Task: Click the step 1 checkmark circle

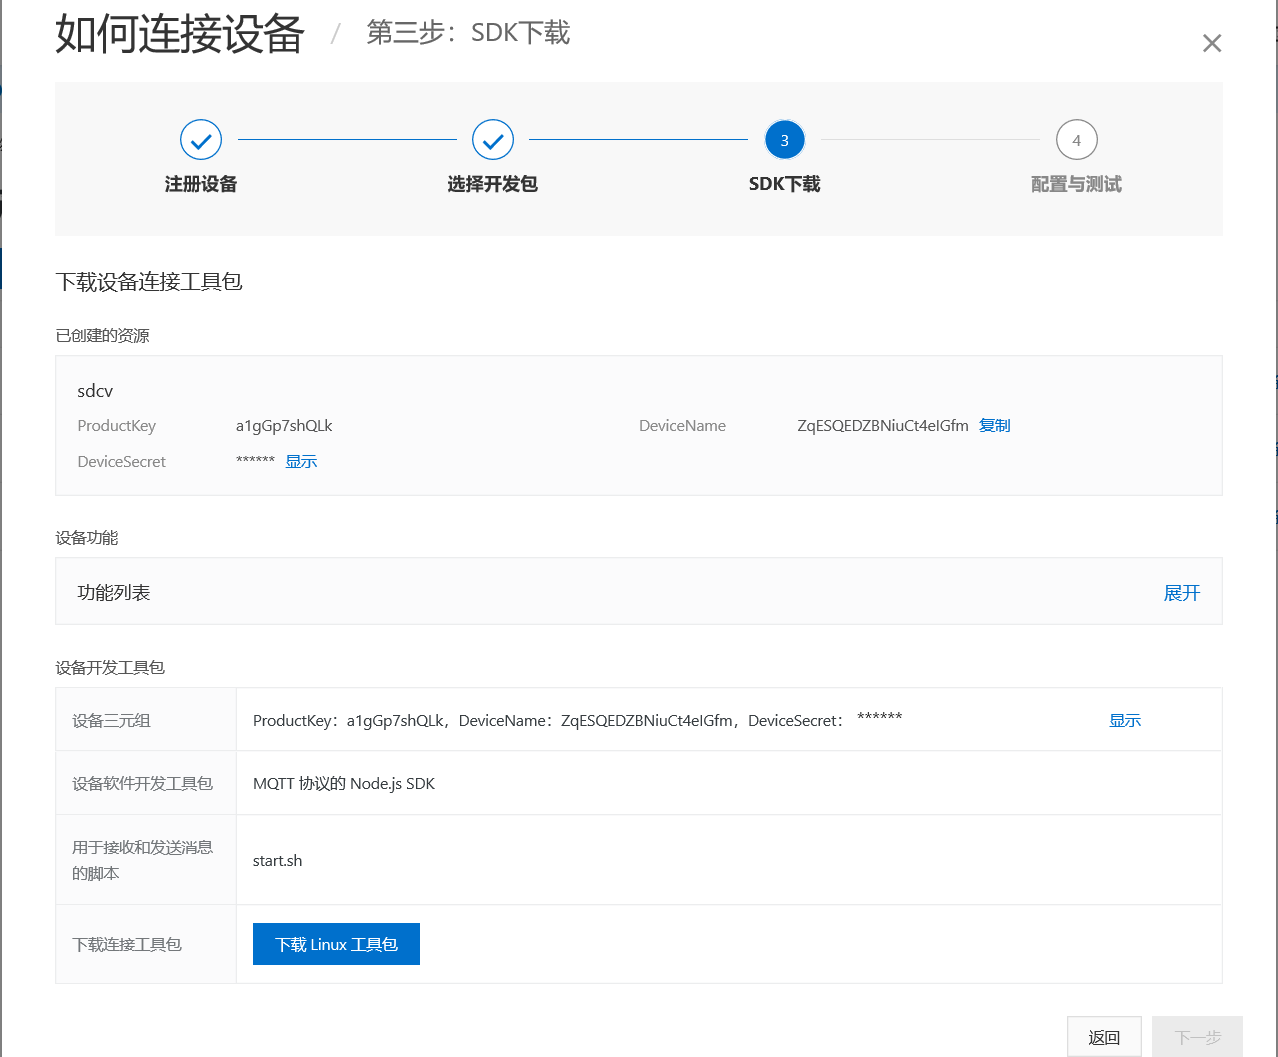Action: point(201,140)
